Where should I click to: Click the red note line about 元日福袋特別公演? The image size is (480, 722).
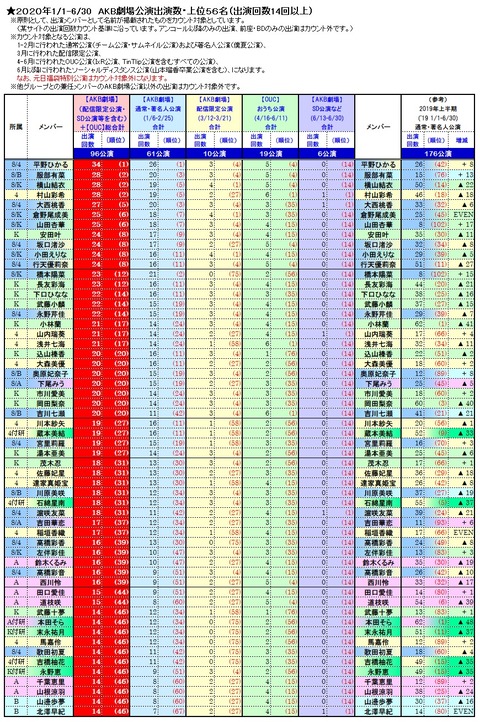(92, 78)
